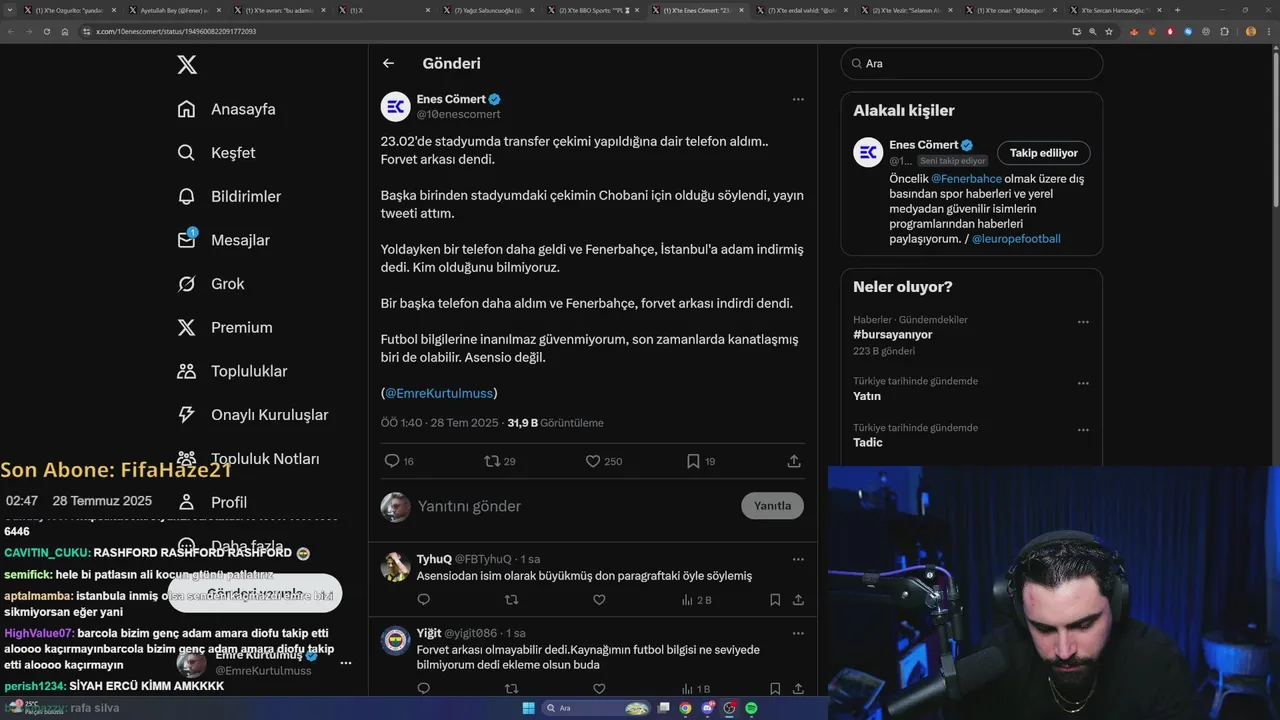Open more options for the Tadic trend
Screen dimensions: 1280x720
tap(1083, 430)
